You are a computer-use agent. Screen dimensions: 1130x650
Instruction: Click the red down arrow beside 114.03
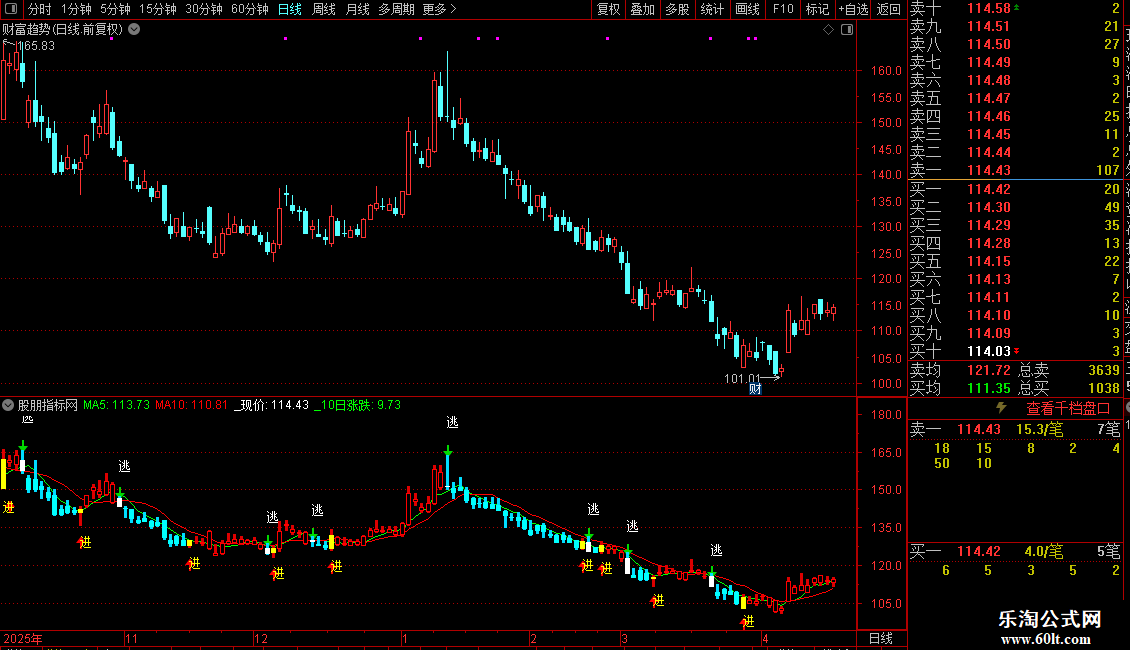1016,351
